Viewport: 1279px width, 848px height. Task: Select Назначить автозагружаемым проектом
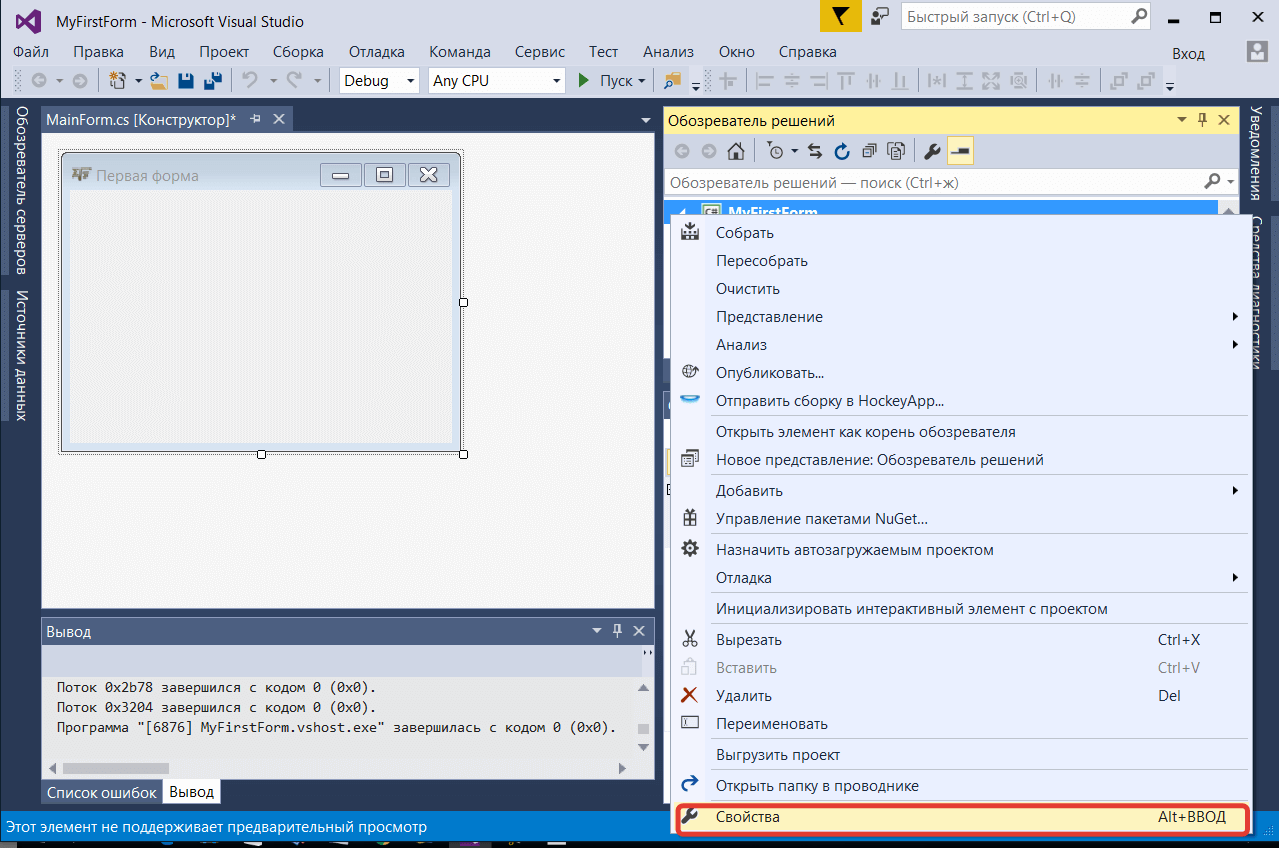960,550
